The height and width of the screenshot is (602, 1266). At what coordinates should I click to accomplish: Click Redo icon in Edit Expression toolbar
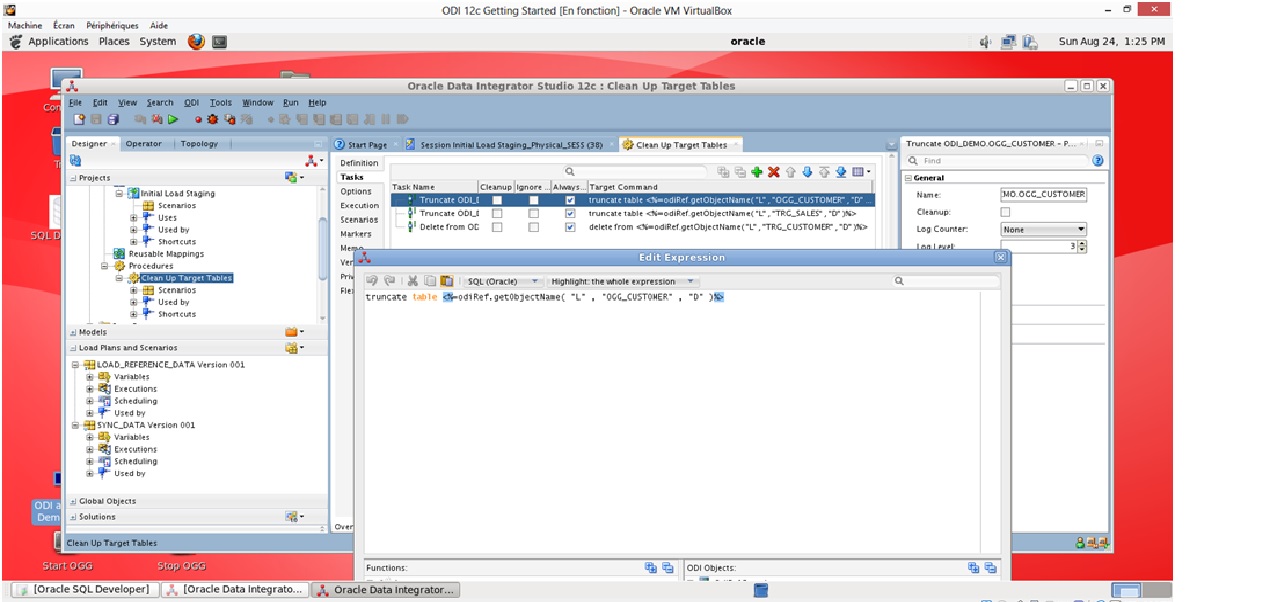point(390,281)
